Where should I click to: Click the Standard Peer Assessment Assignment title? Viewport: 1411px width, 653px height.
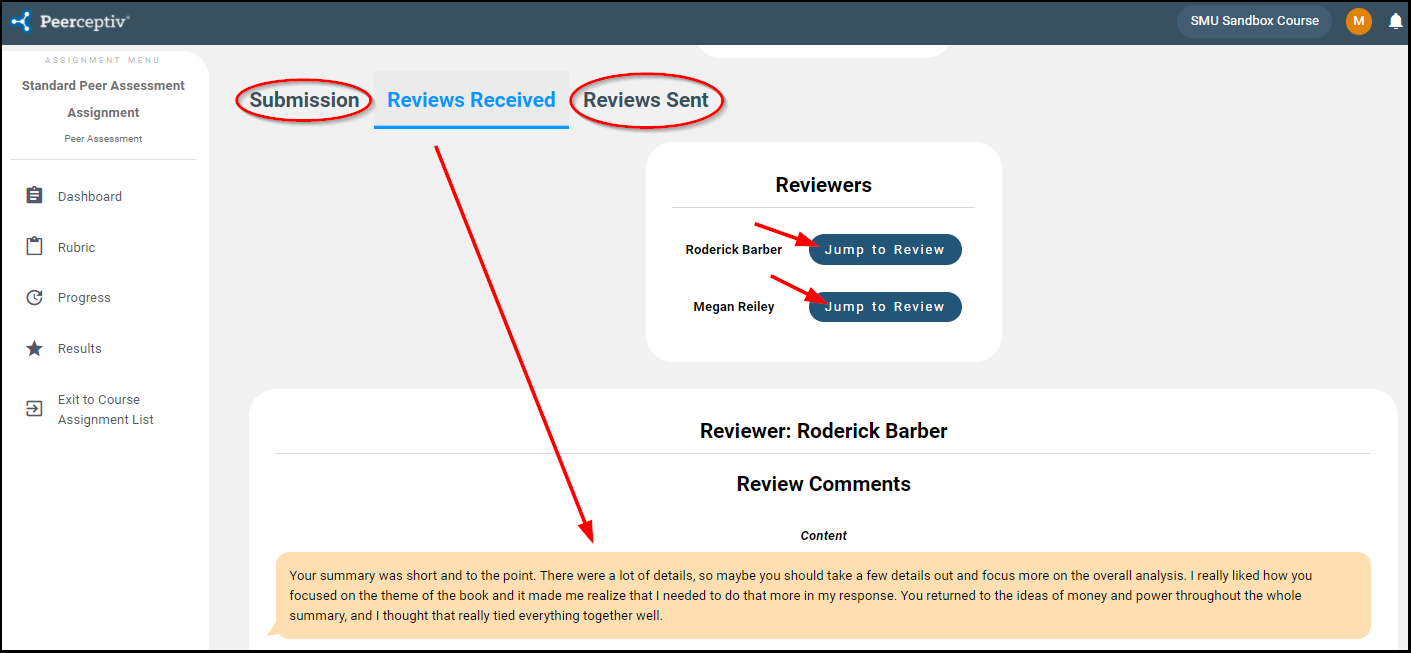click(103, 99)
